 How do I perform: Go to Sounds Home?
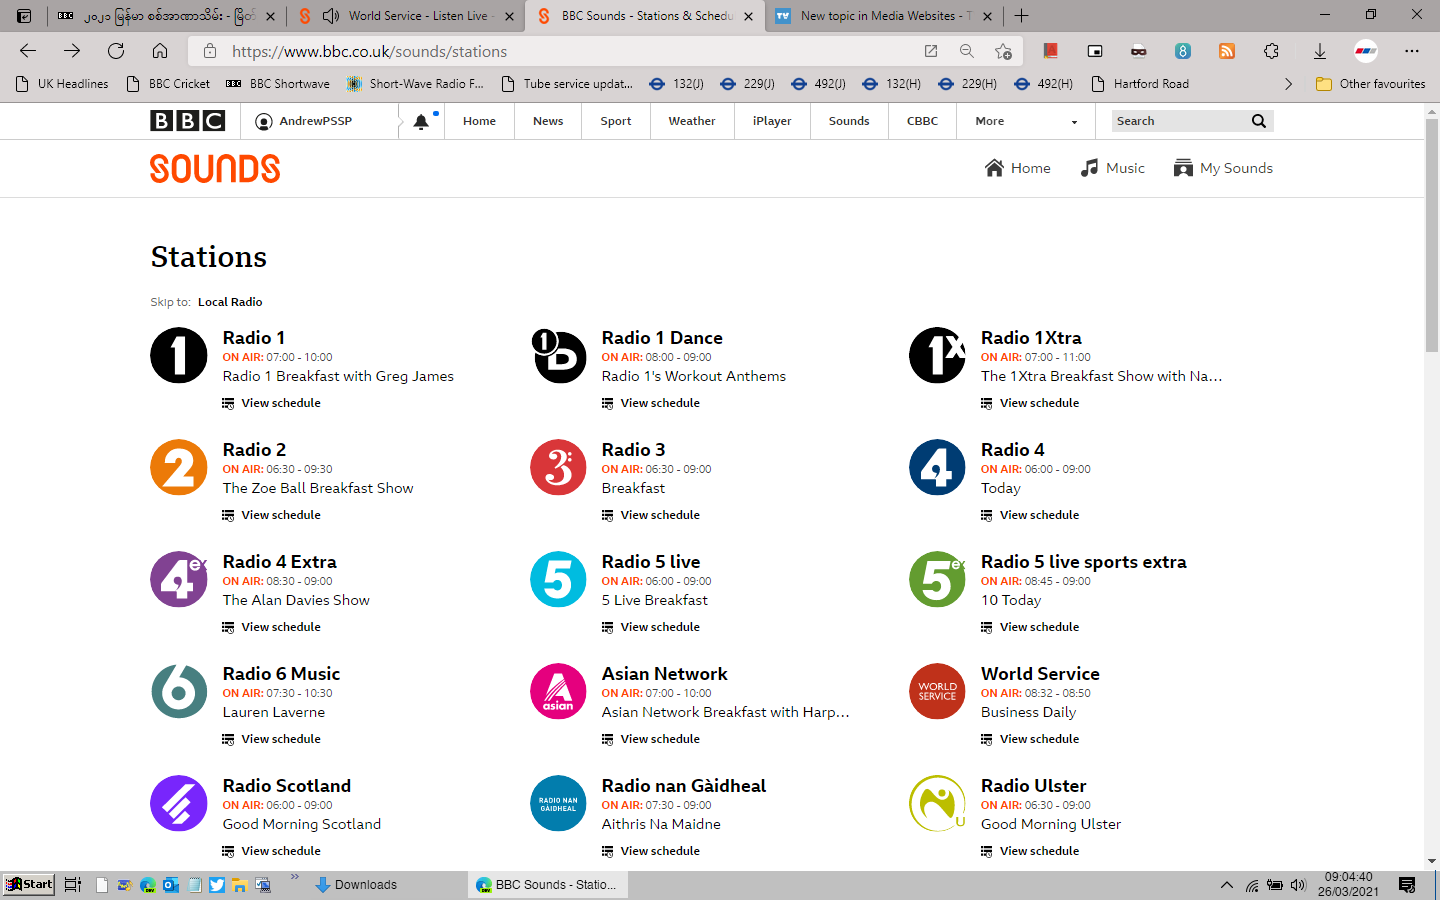coord(1018,168)
